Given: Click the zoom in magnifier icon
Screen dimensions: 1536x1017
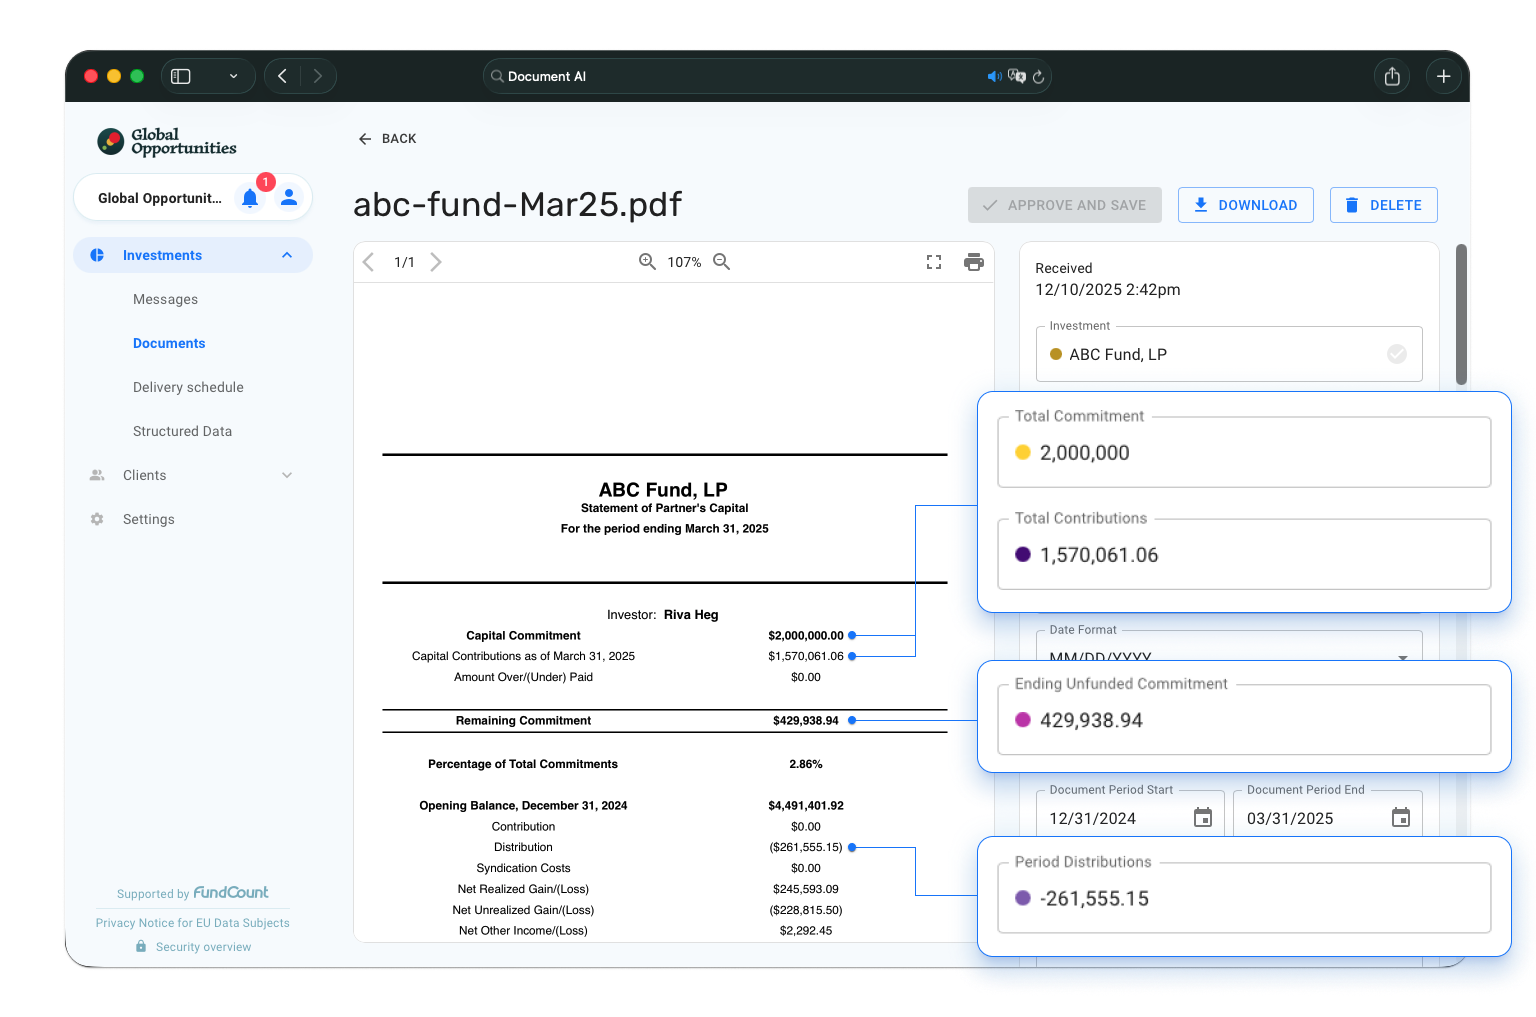Looking at the screenshot, I should [647, 262].
